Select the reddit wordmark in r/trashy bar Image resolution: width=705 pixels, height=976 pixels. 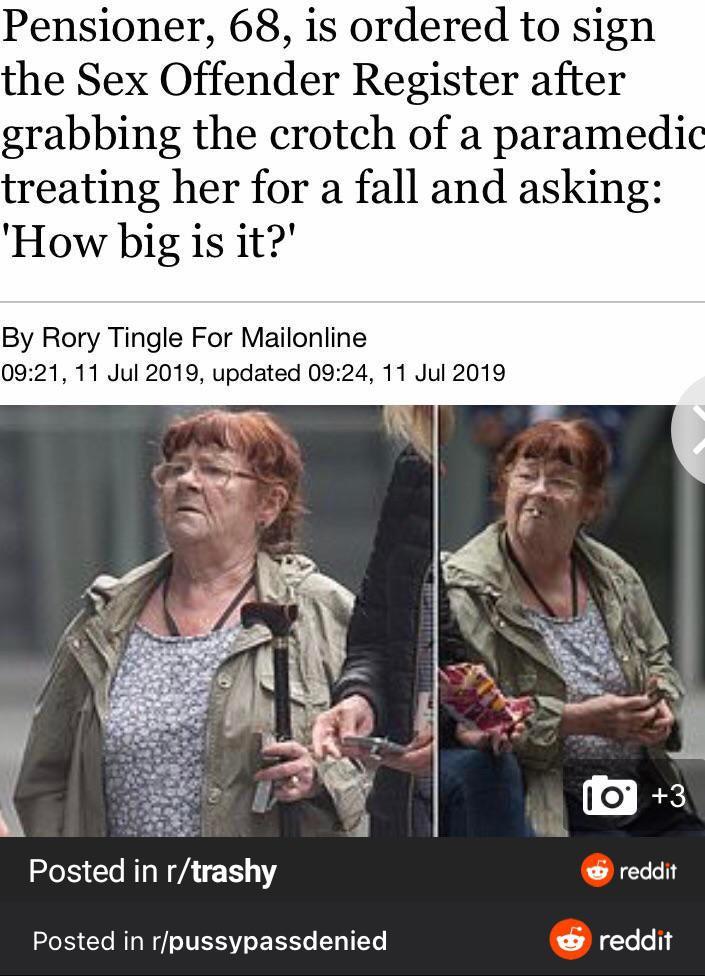coord(648,871)
